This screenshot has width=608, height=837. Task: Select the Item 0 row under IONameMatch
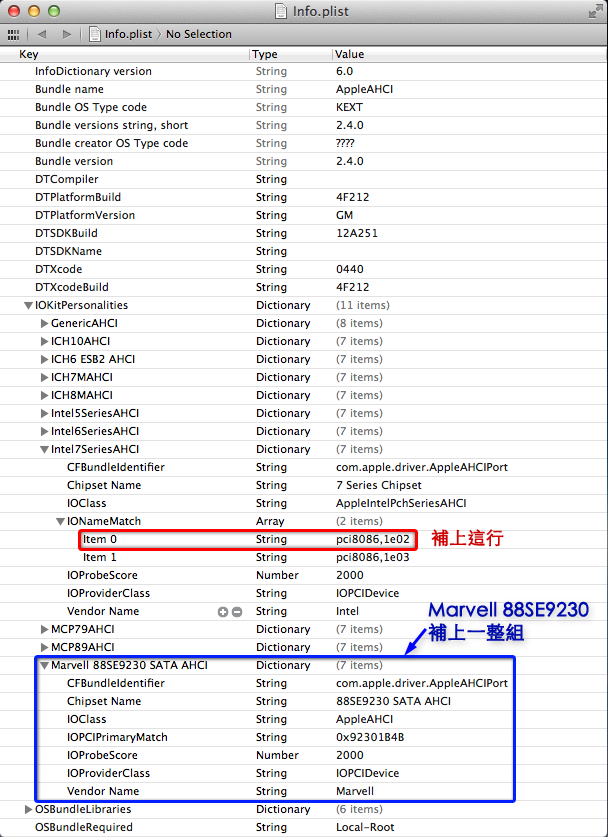tap(304, 540)
